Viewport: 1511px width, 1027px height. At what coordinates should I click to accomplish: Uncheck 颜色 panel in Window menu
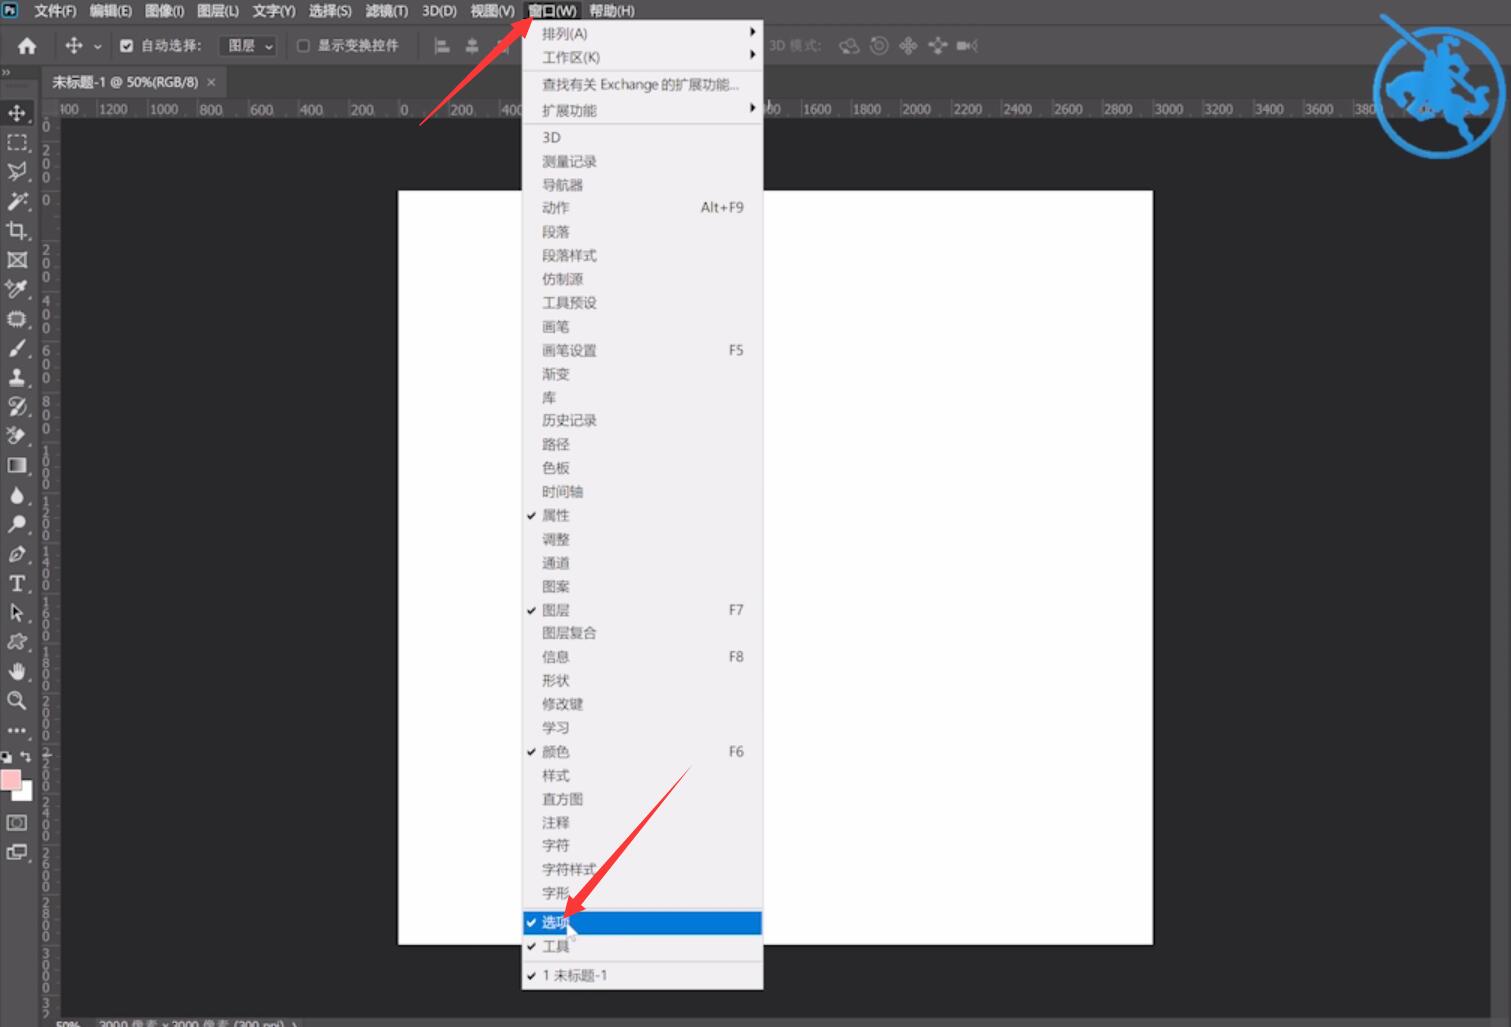[642, 752]
